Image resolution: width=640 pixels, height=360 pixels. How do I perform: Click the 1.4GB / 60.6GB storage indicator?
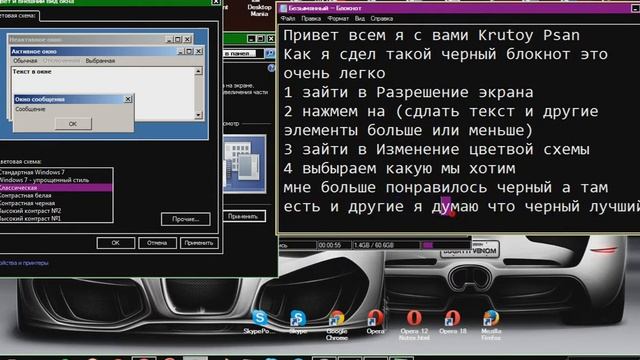click(373, 245)
